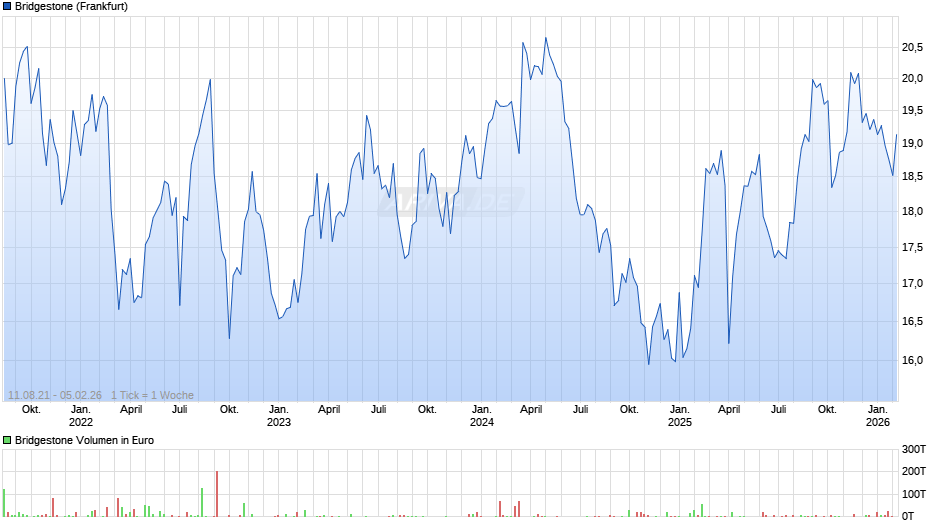
Task: Click the 17,5 price axis label
Action: 912,247
